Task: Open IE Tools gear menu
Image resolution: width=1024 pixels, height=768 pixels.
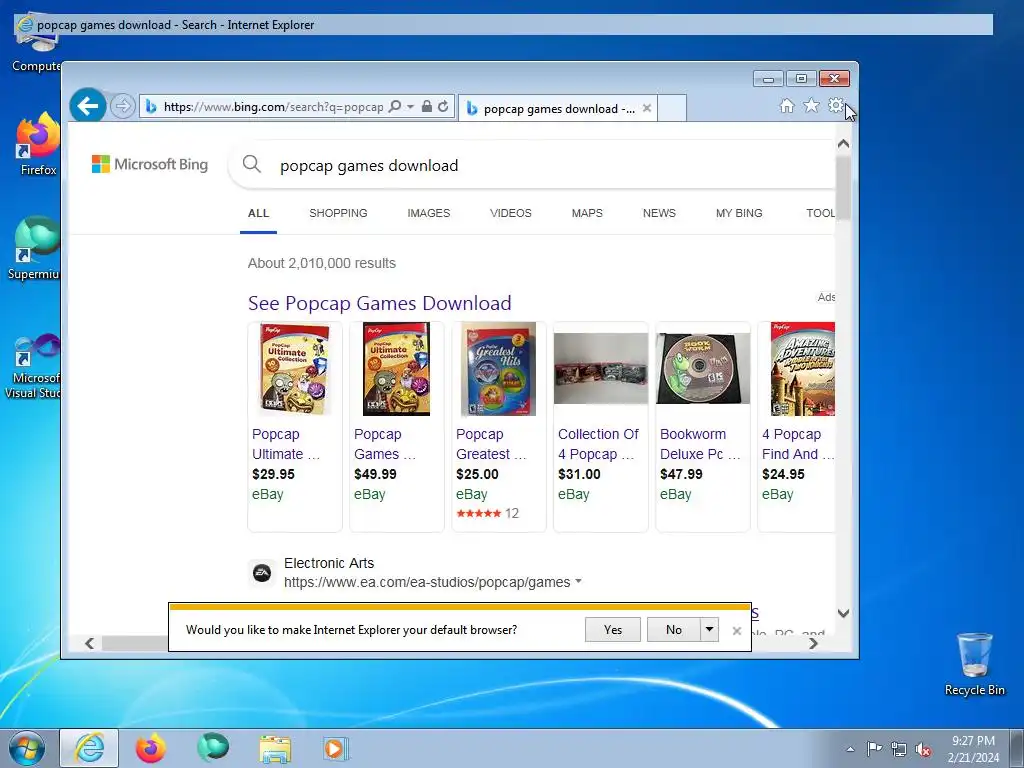Action: pyautogui.click(x=835, y=105)
